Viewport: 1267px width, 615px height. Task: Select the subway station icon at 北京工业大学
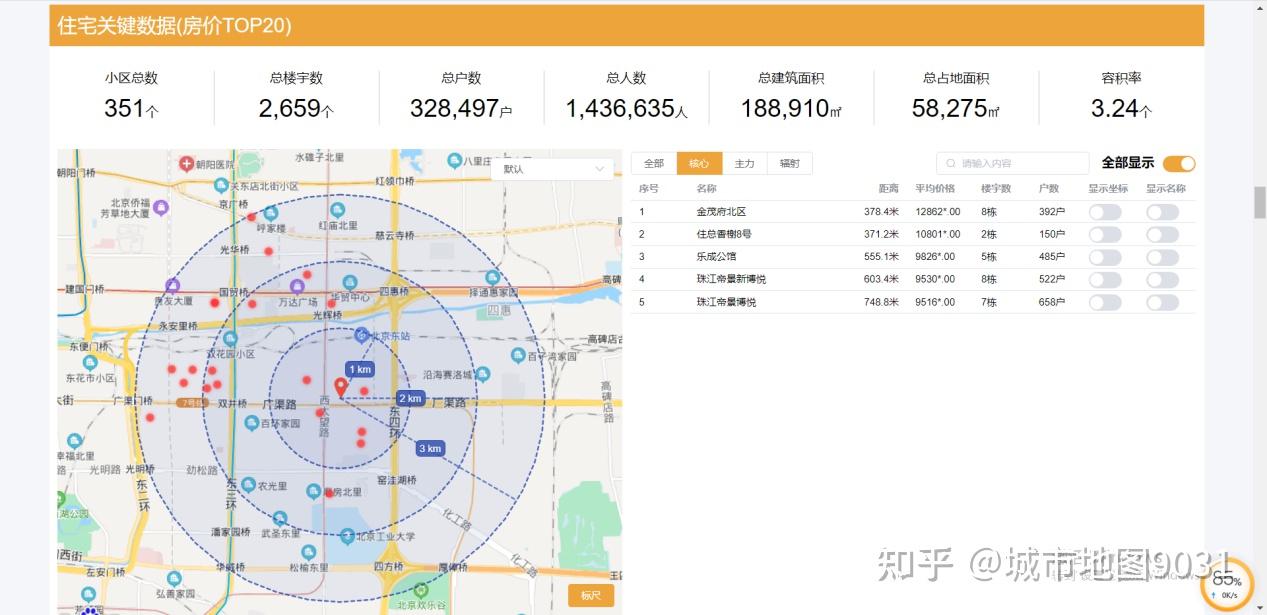click(346, 533)
